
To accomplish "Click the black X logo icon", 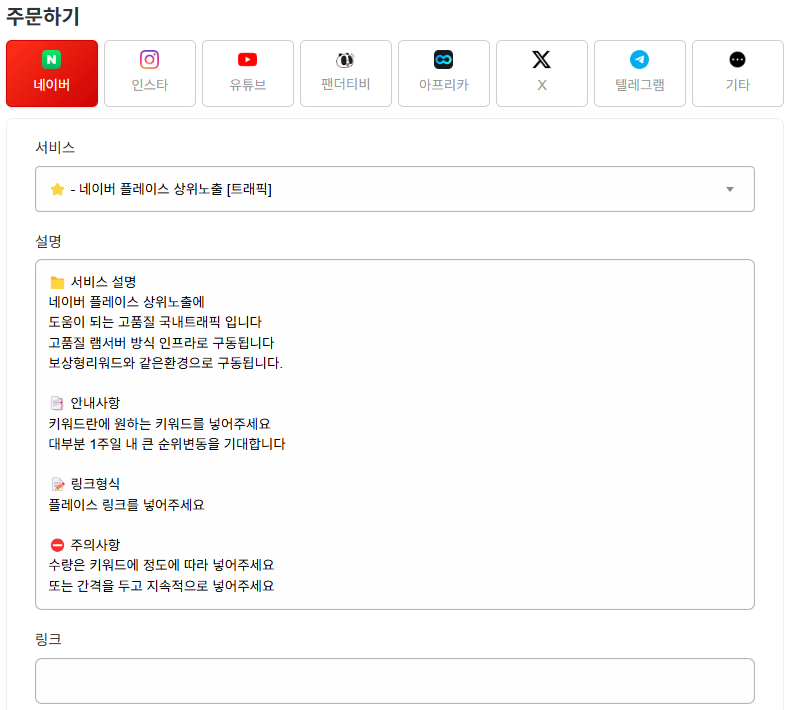I will point(541,60).
